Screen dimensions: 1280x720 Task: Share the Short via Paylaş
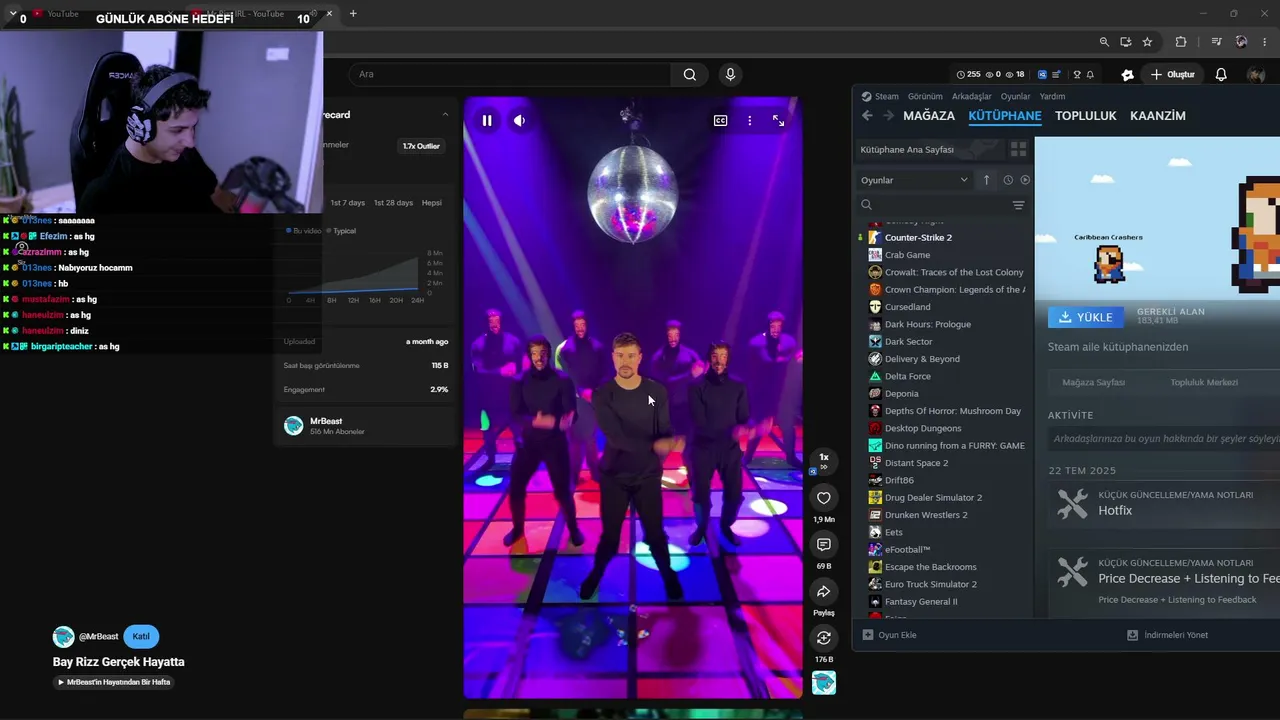pos(824,592)
